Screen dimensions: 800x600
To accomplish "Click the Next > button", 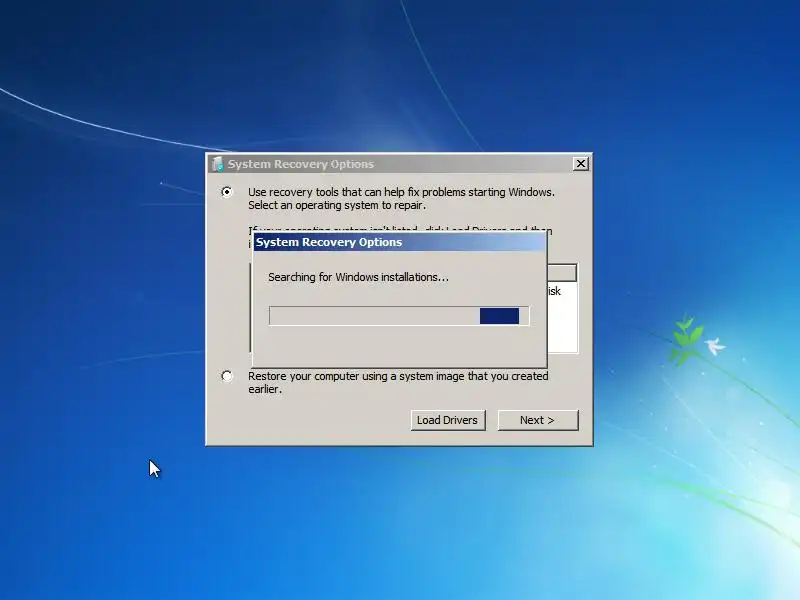I will 538,420.
